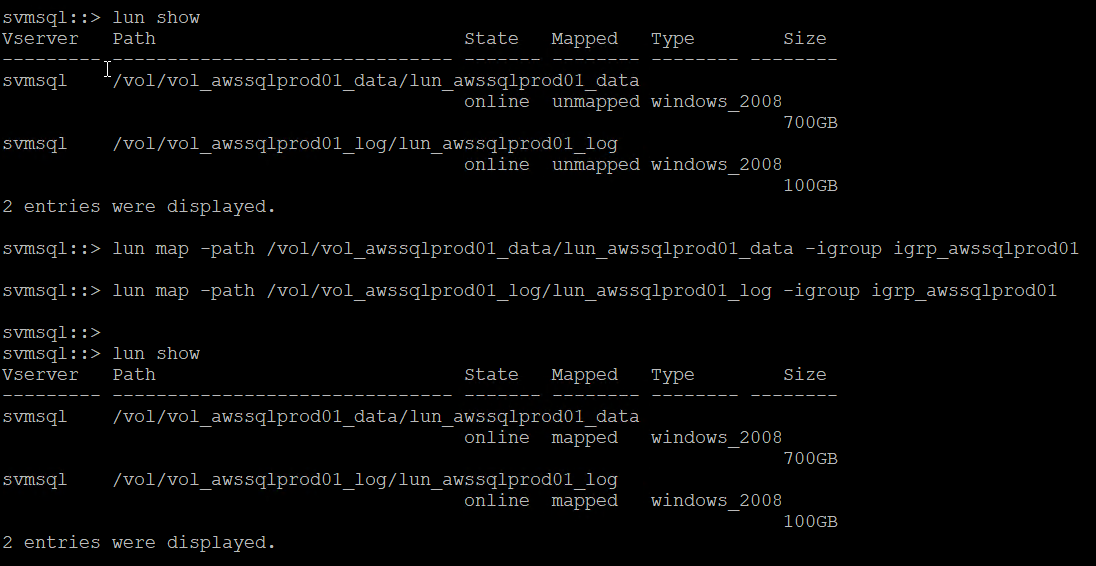1096x566 pixels.
Task: Click the 100GB size in the second listing
Action: 810,522
